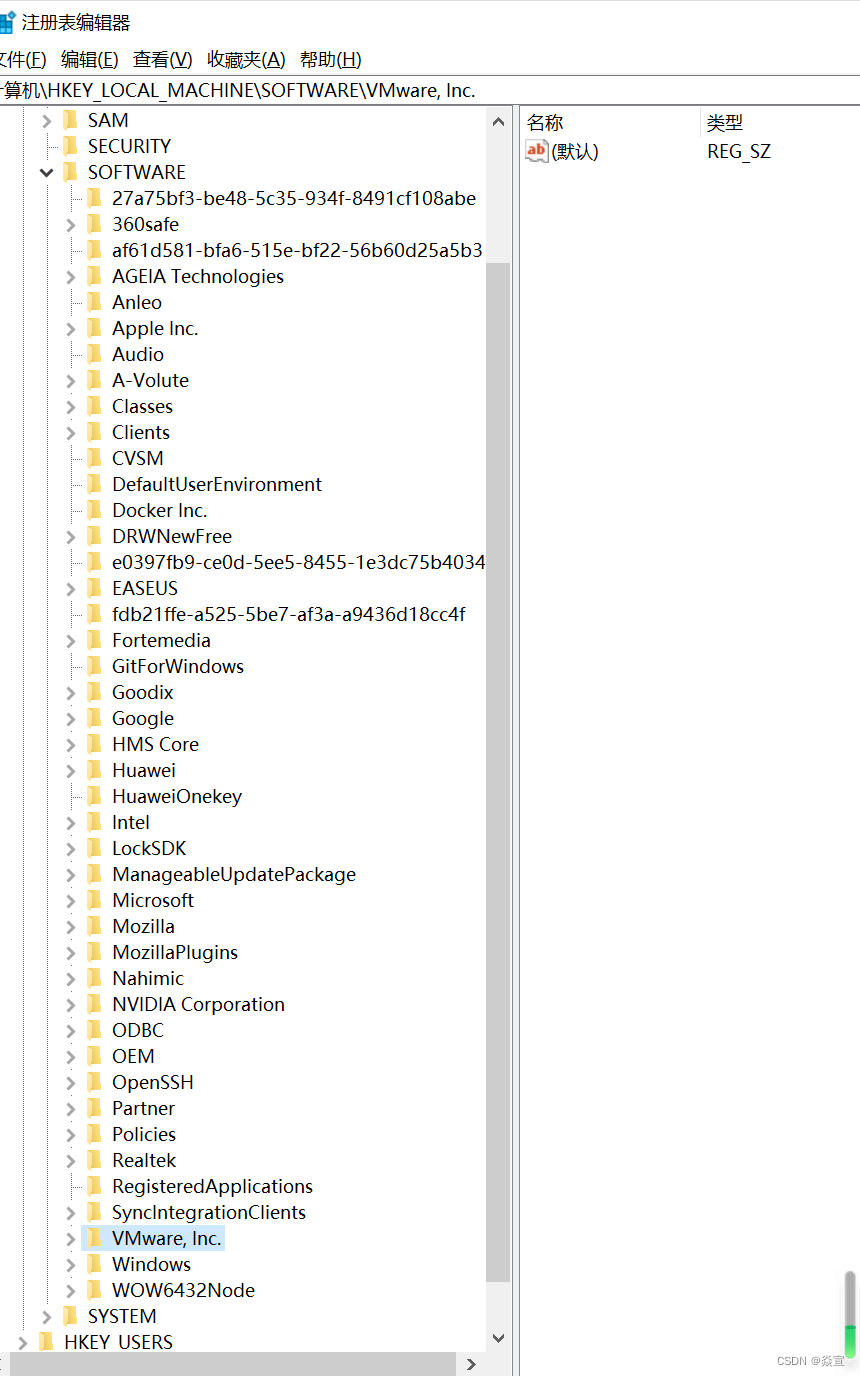The width and height of the screenshot is (860, 1376).
Task: Select the Windows key
Action: (151, 1264)
